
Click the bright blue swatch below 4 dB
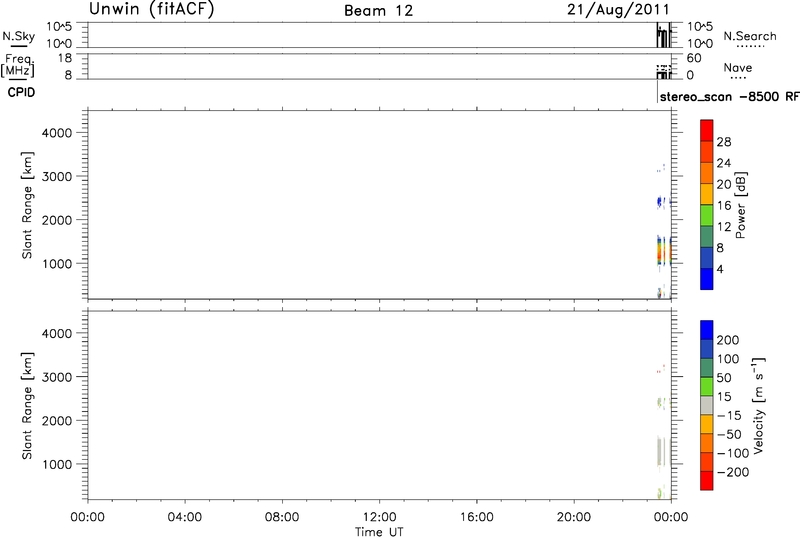(x=707, y=279)
